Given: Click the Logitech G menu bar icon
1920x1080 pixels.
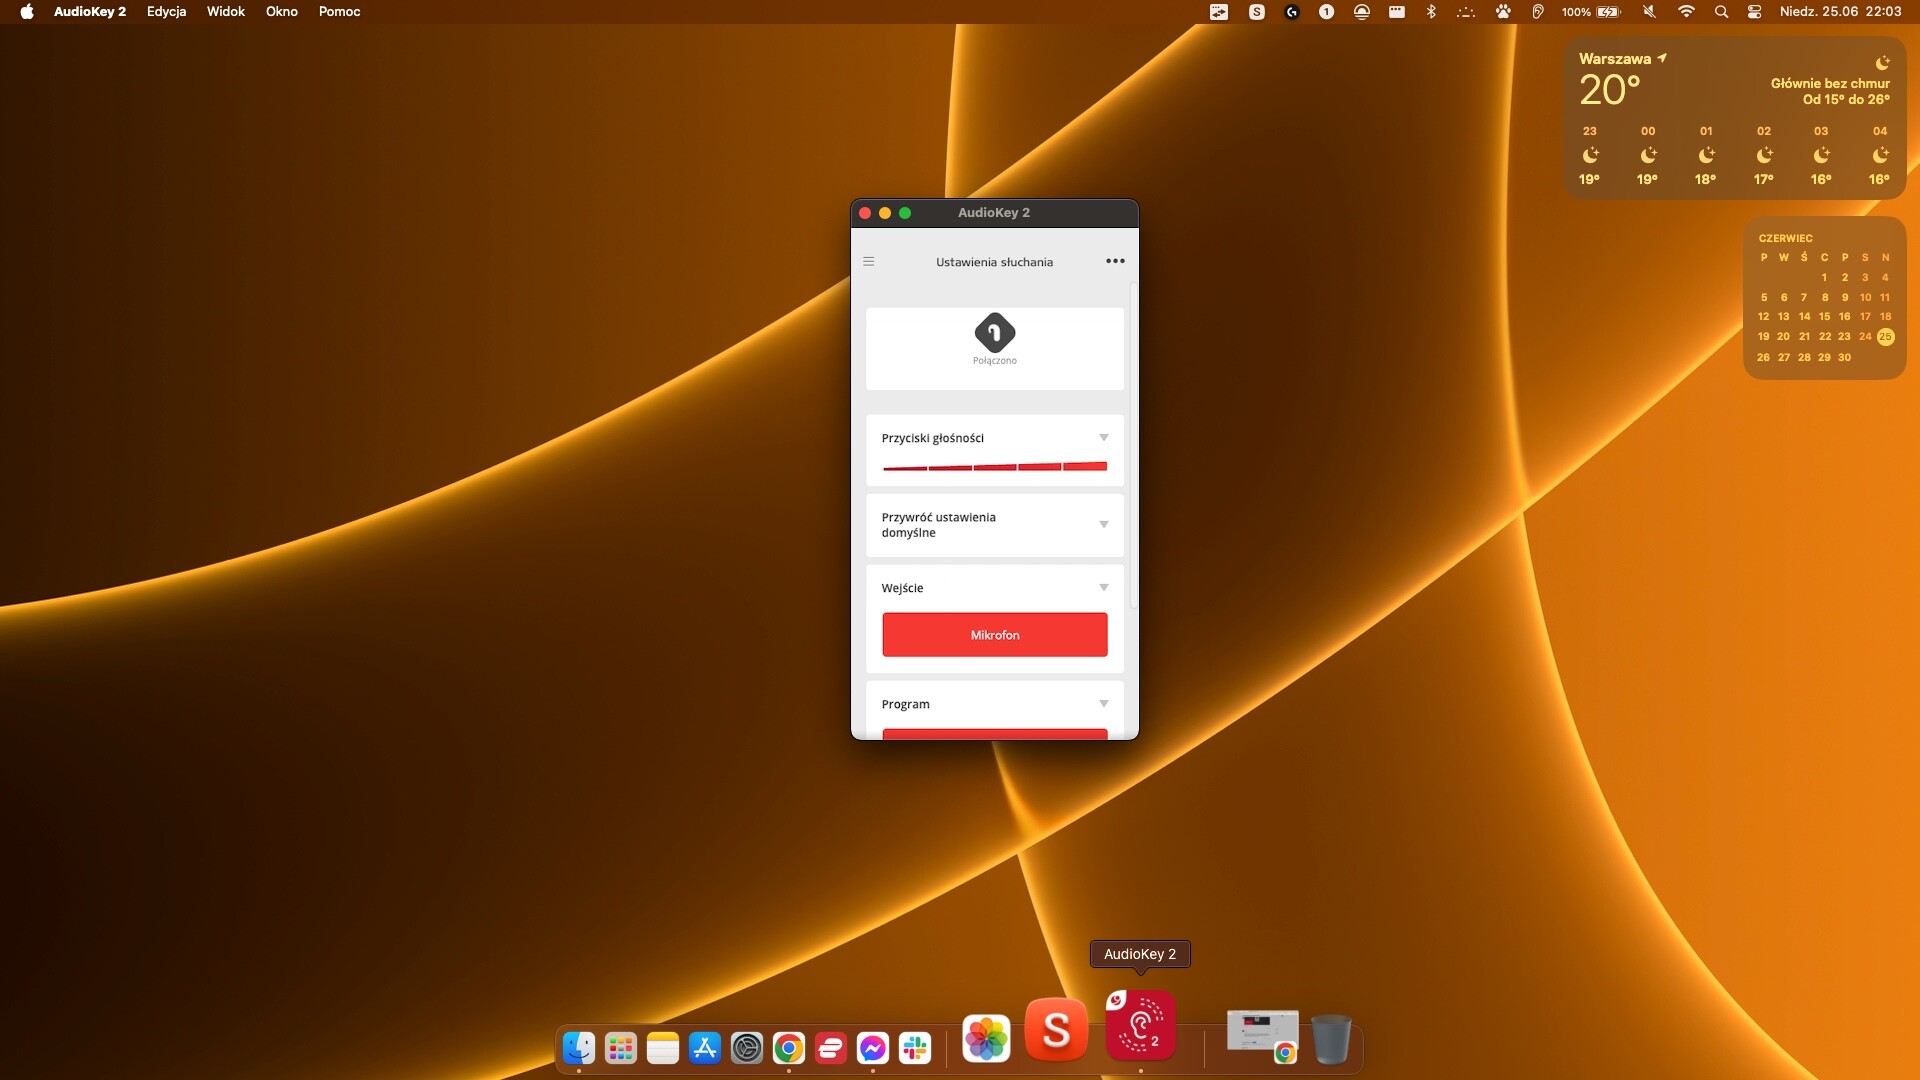Looking at the screenshot, I should tap(1292, 12).
